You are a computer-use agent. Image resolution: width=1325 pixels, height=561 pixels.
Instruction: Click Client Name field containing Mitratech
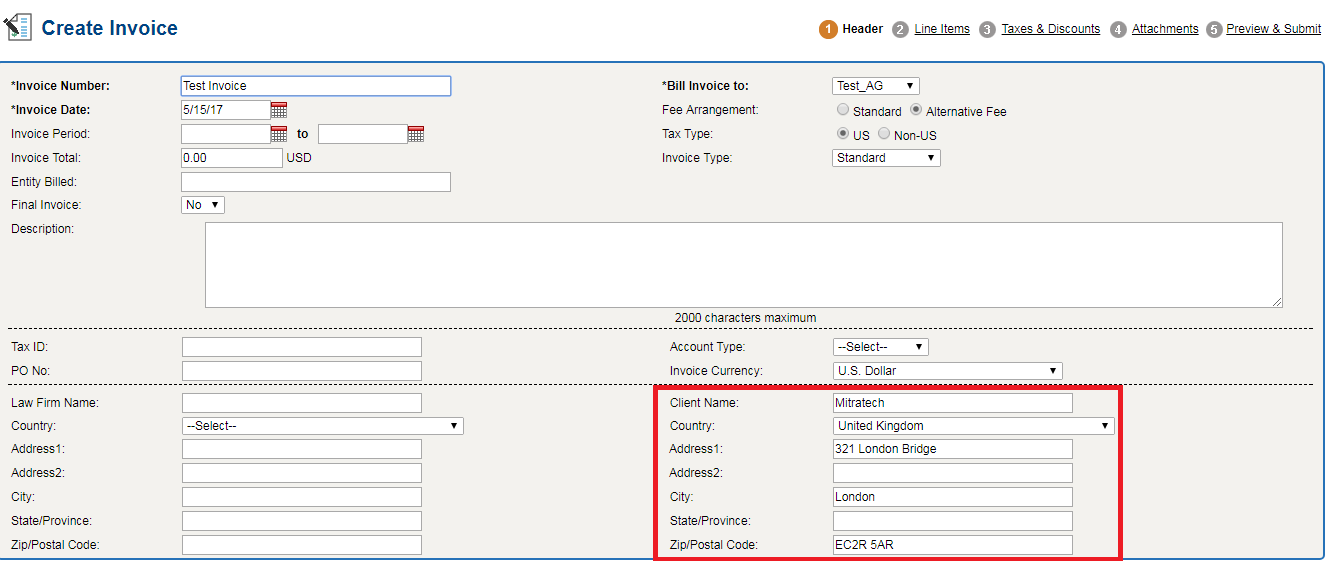(953, 403)
